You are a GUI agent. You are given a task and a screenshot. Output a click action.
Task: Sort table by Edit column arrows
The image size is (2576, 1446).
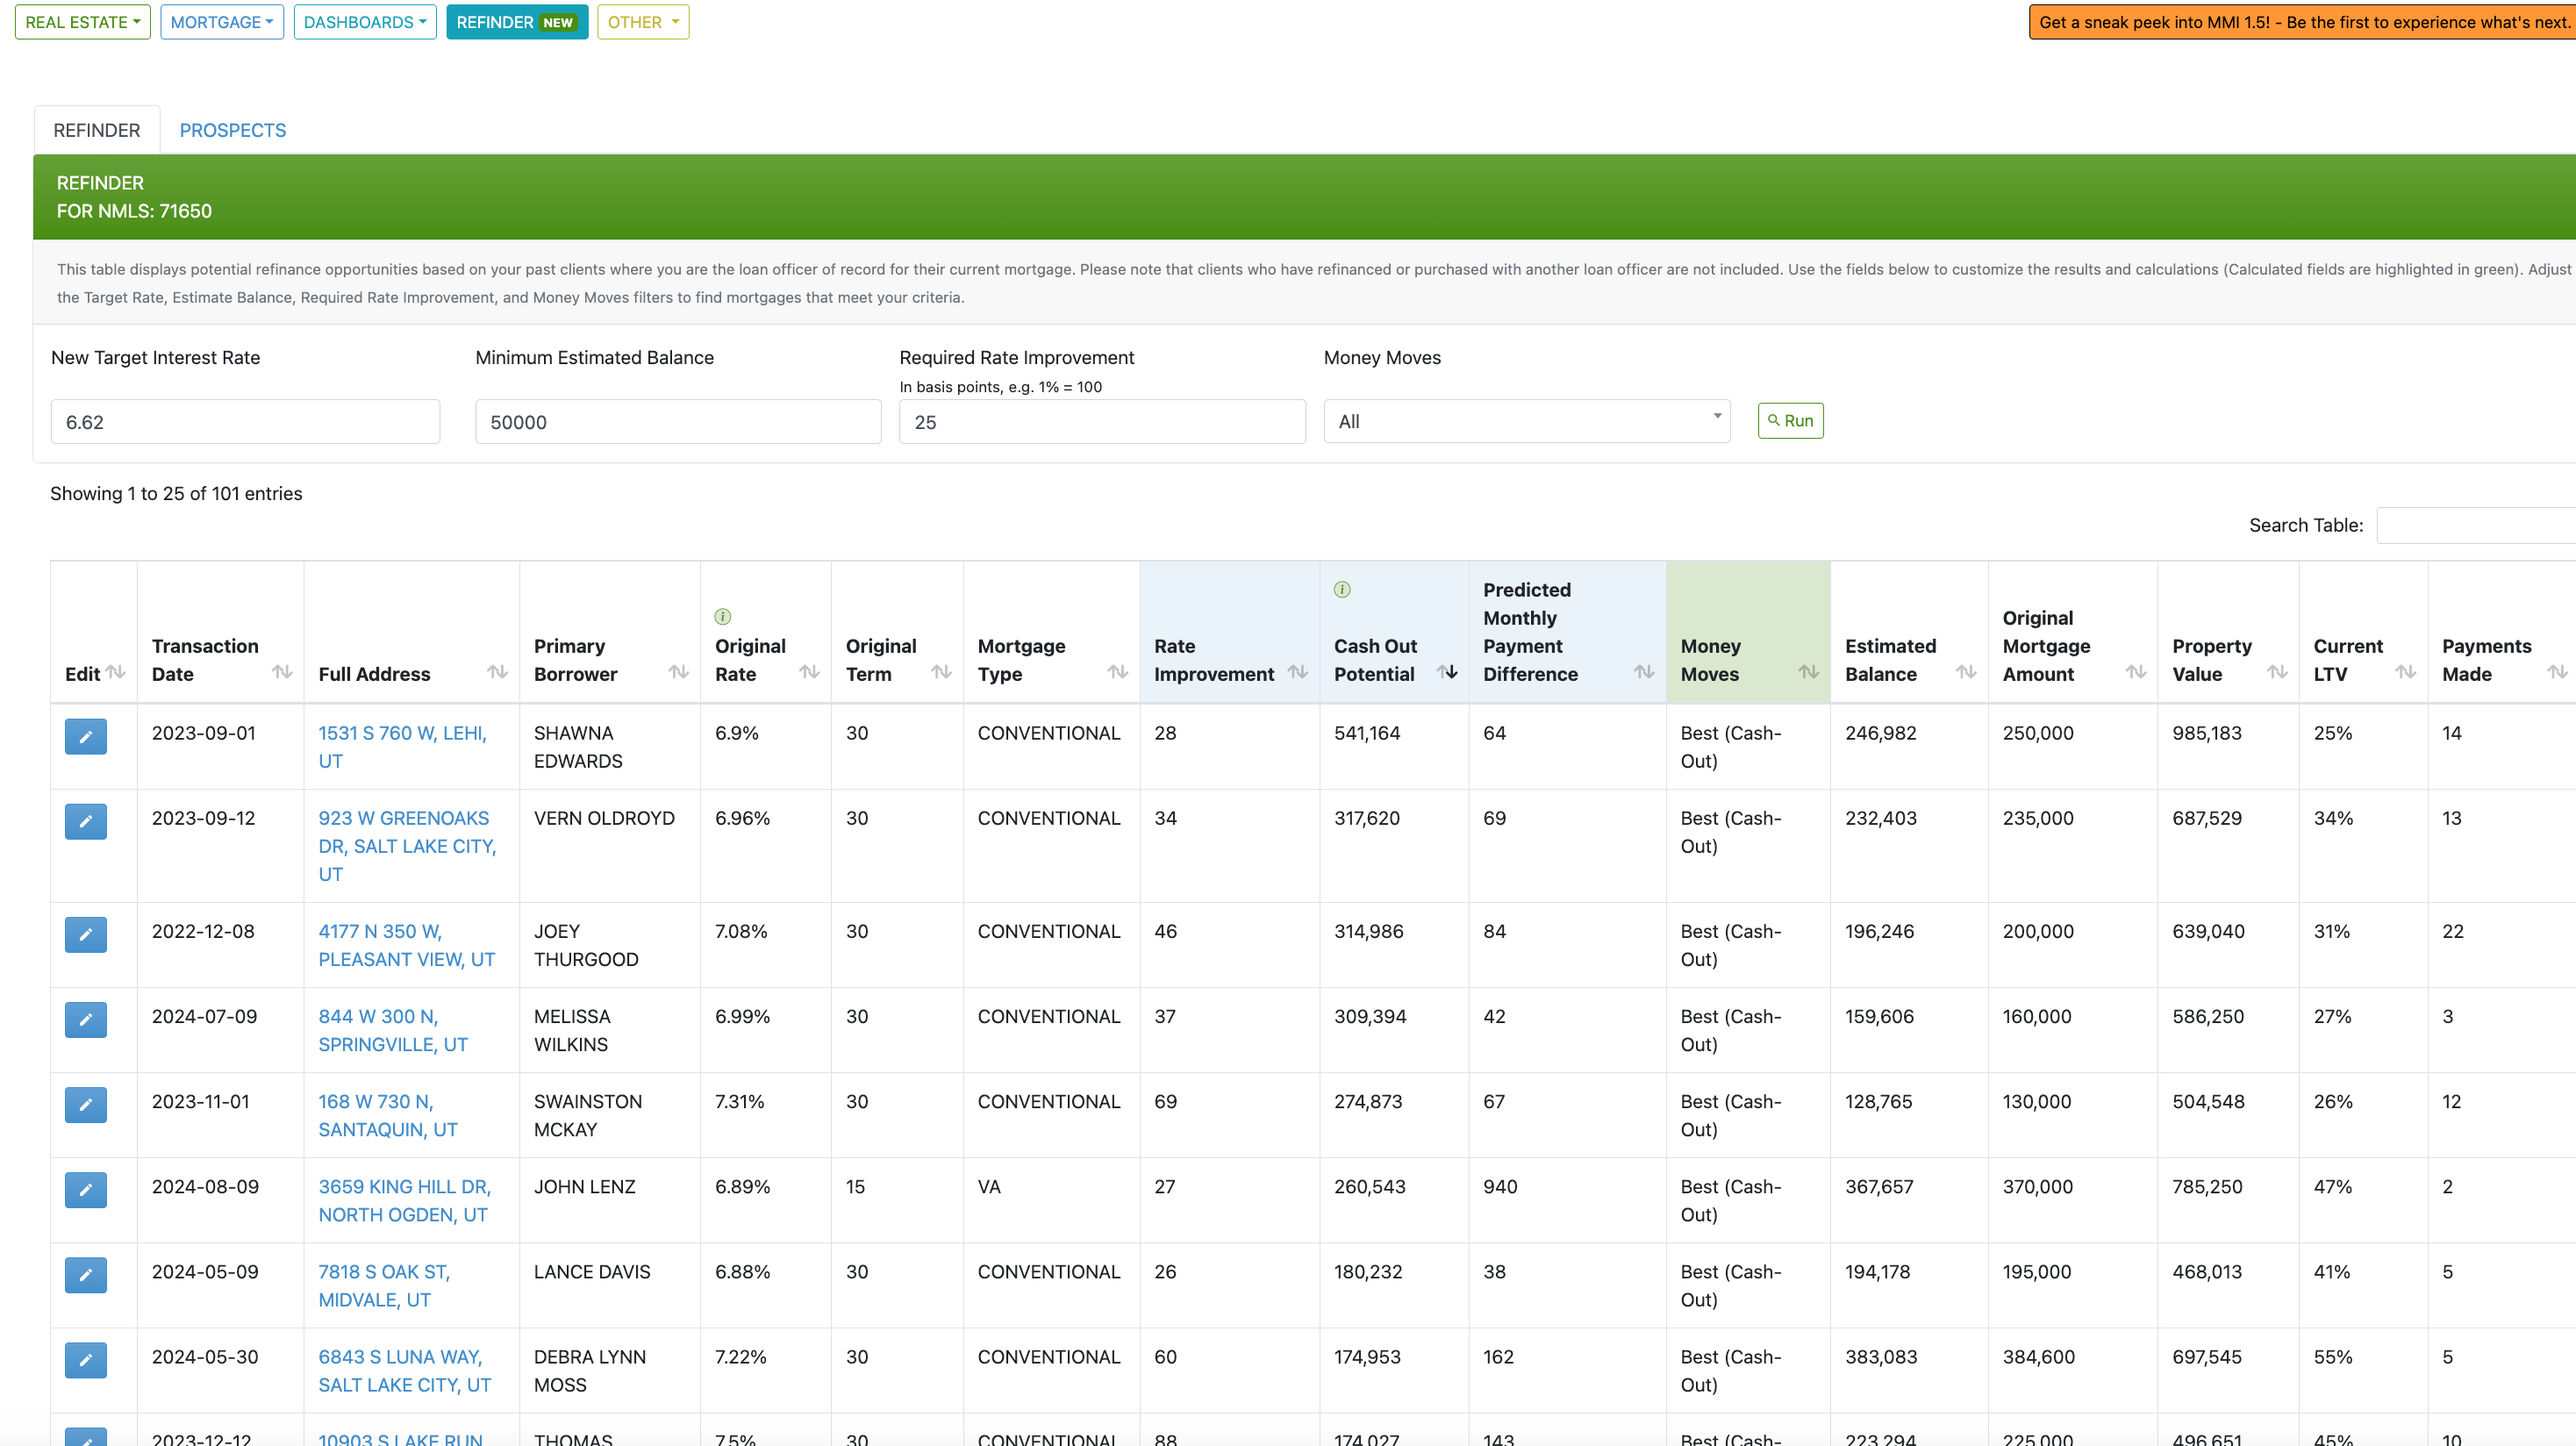click(x=116, y=672)
